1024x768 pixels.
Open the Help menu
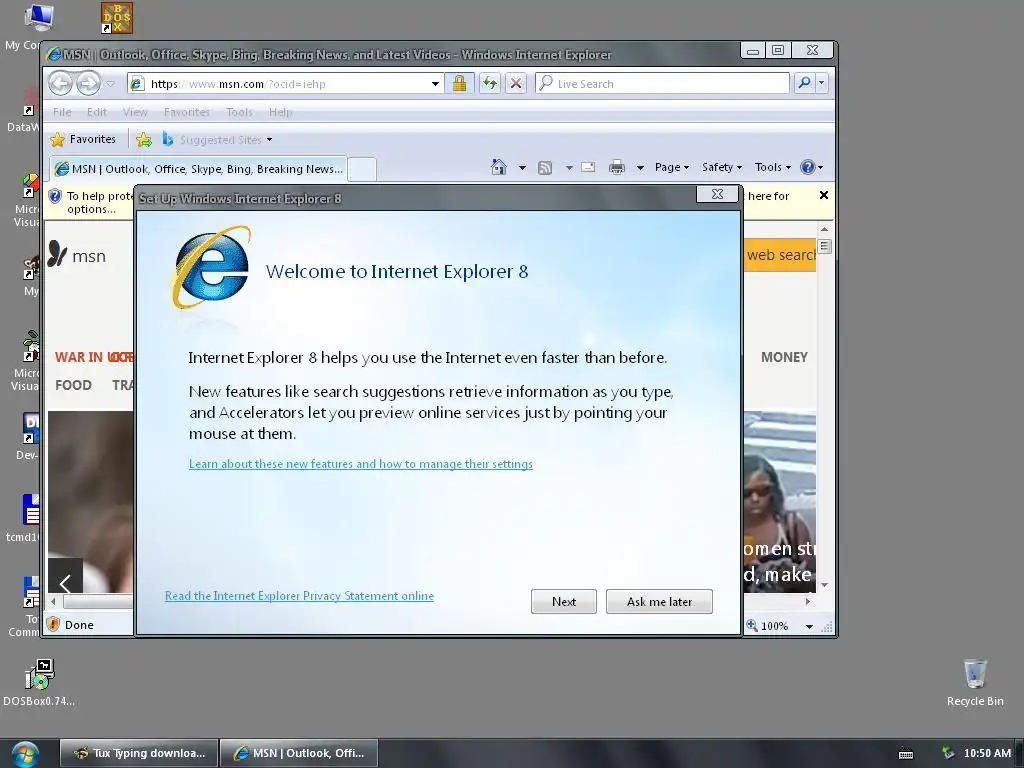[281, 112]
